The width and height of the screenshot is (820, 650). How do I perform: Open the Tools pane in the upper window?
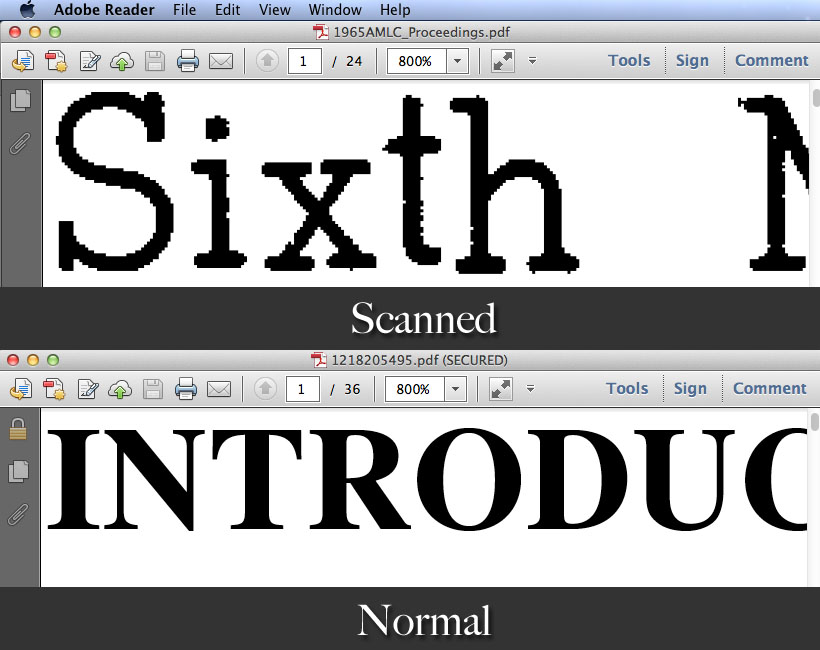(629, 61)
